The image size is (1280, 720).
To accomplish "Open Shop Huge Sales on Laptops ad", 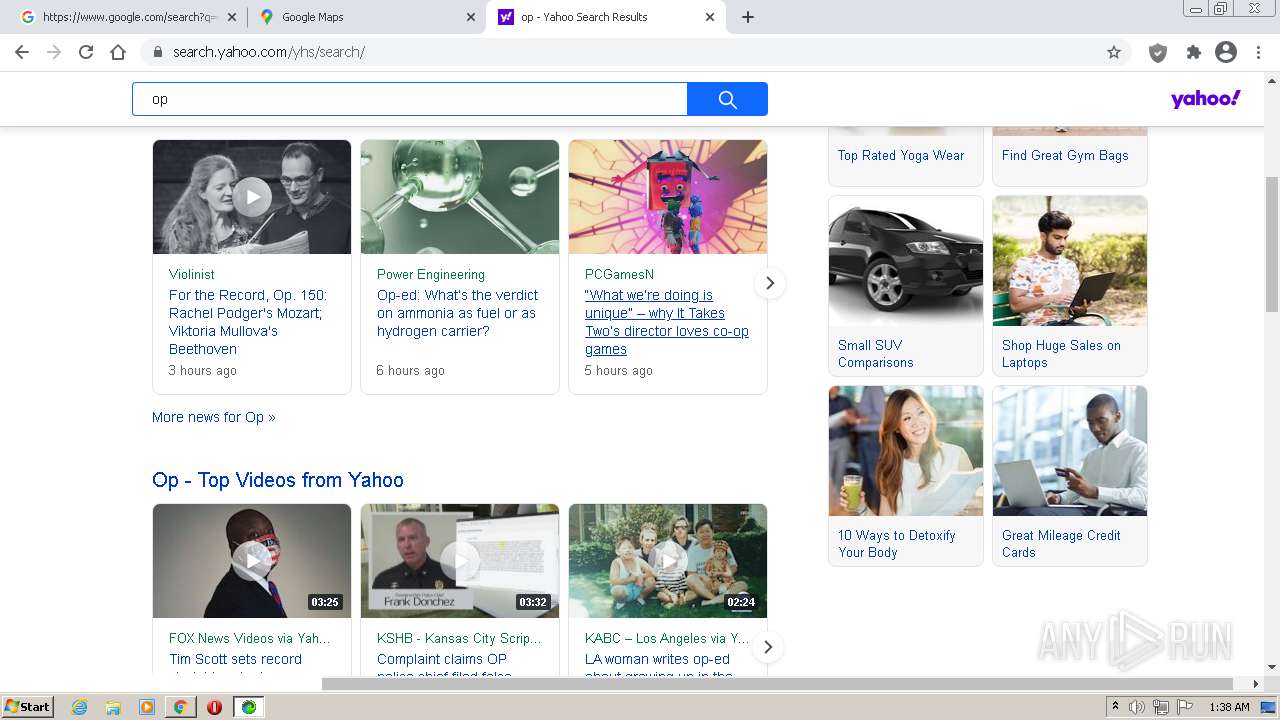I will click(1070, 285).
